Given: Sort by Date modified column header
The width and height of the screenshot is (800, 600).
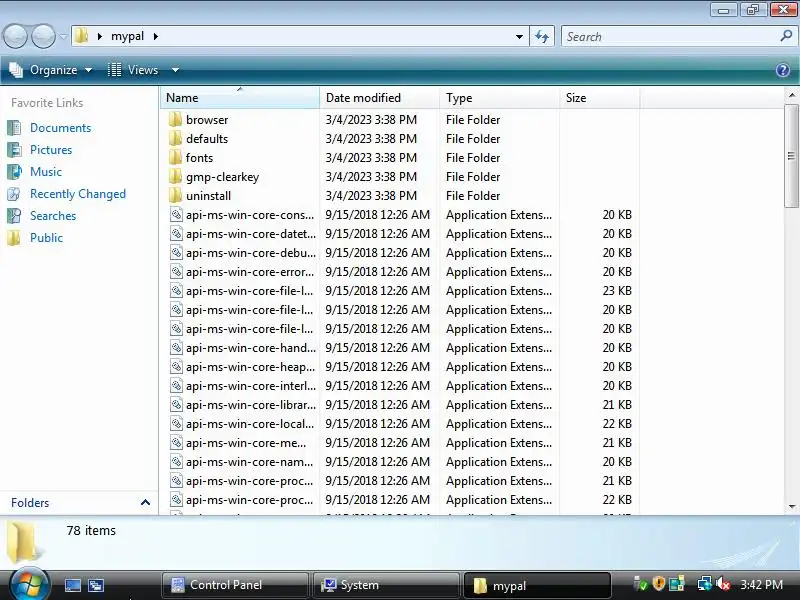Looking at the screenshot, I should 379,97.
